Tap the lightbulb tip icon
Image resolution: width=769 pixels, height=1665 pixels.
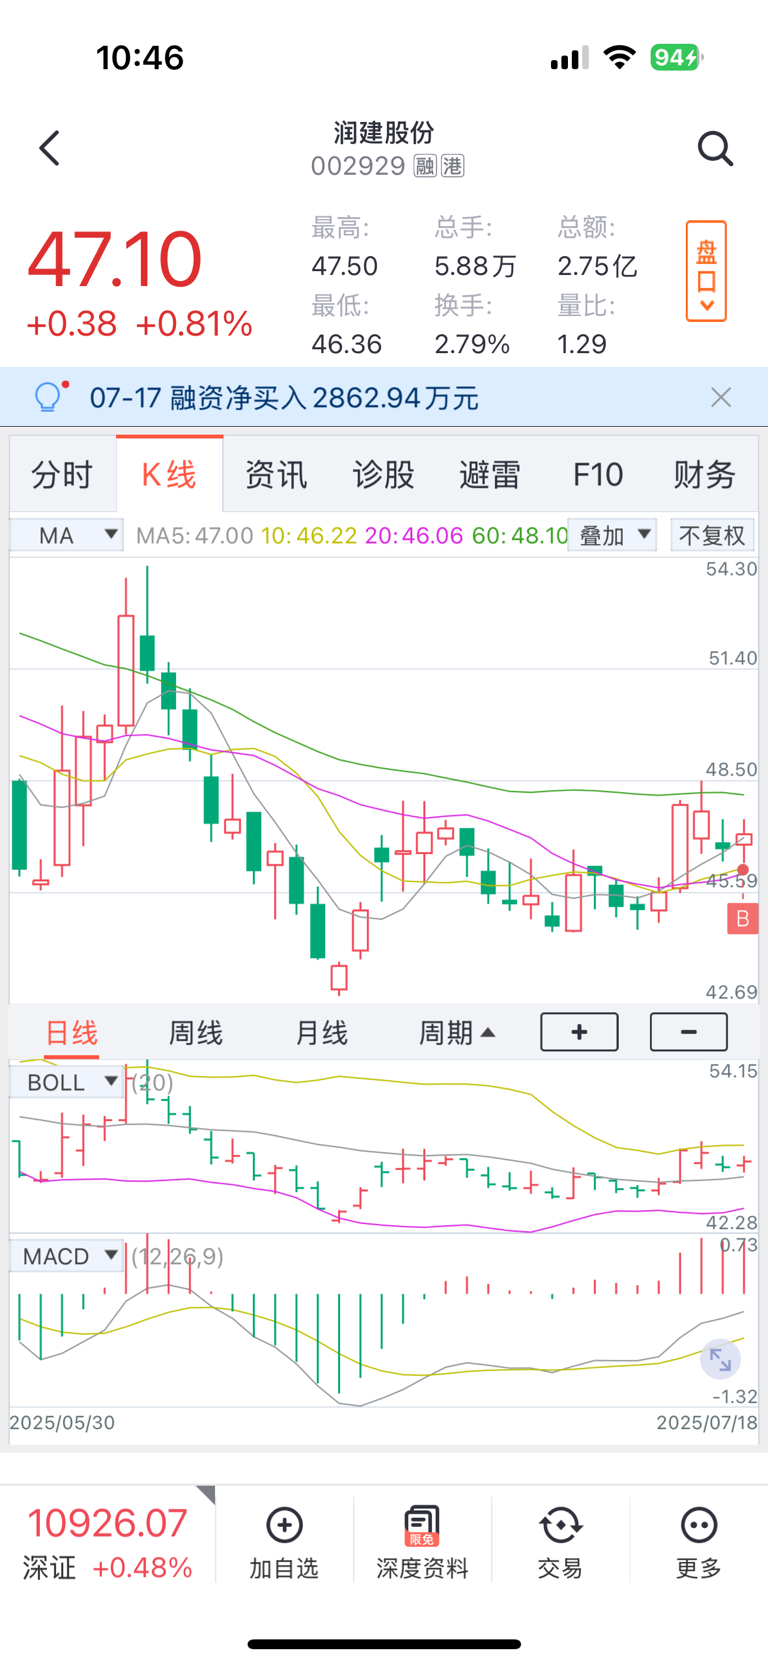(x=49, y=397)
